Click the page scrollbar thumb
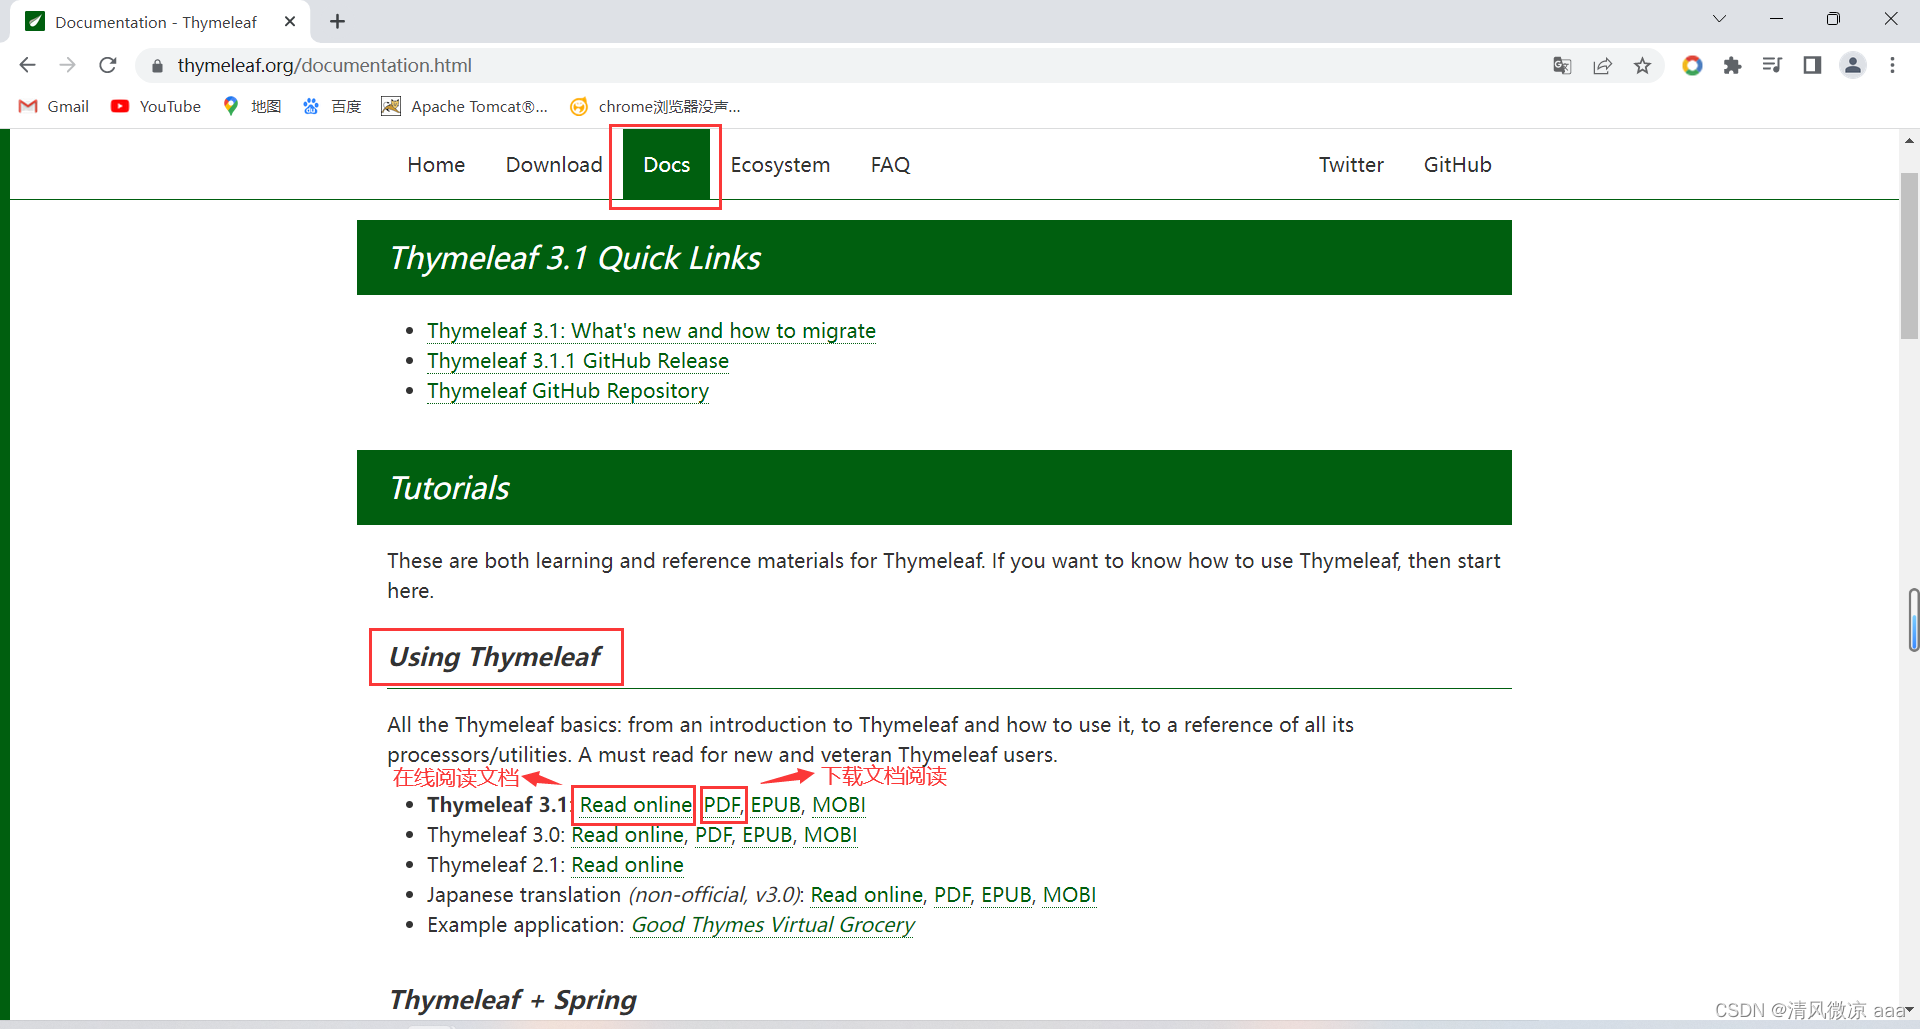Viewport: 1920px width, 1029px height. tap(1910, 256)
